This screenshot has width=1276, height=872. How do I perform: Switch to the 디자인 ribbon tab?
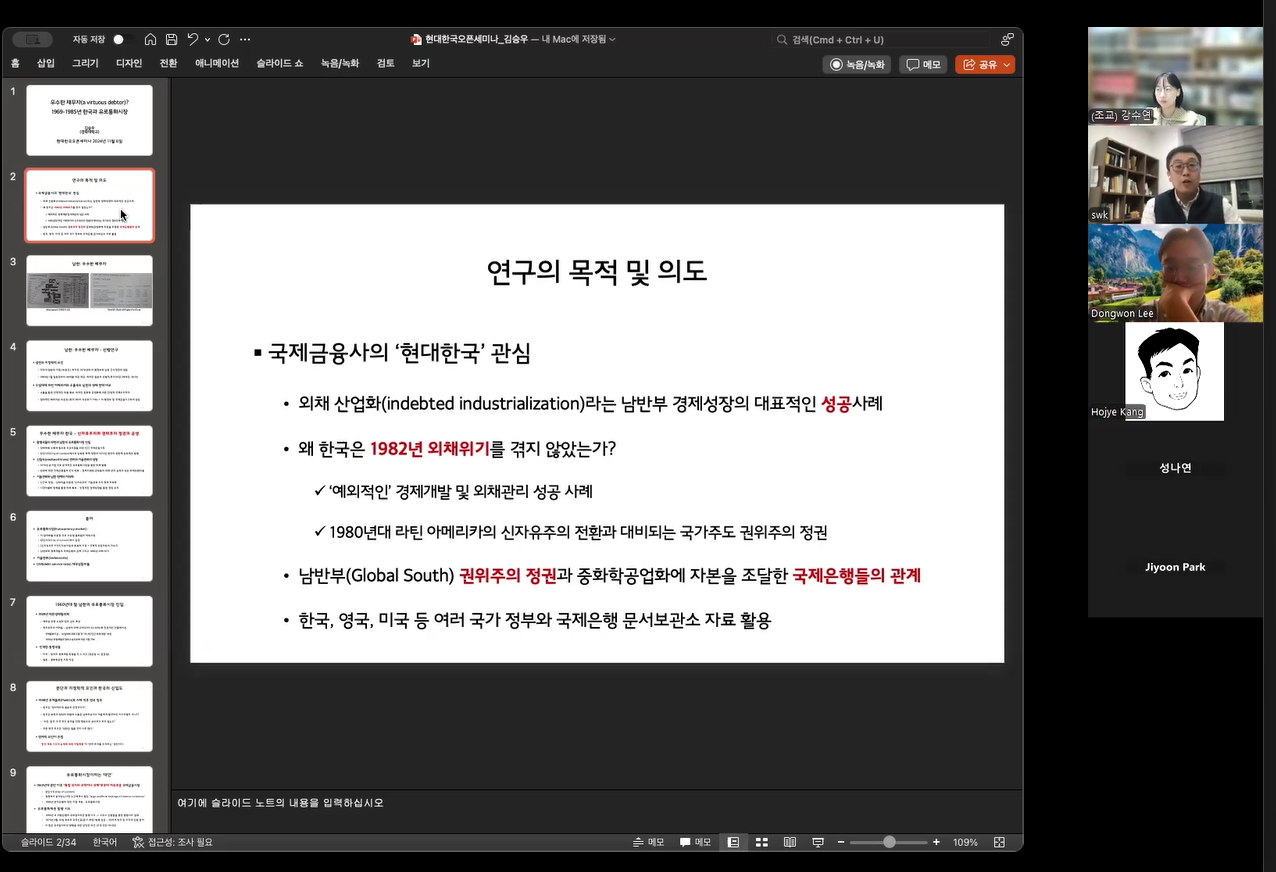[129, 63]
